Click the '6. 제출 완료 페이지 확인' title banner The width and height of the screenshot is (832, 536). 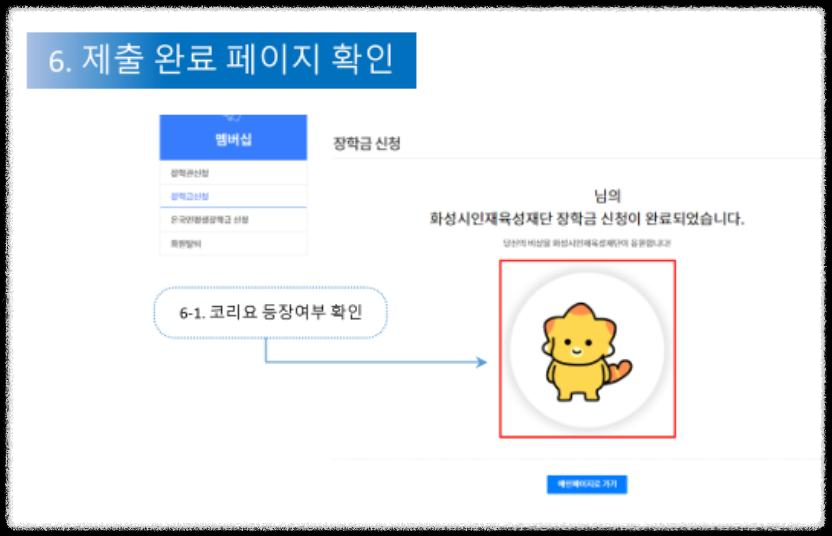tap(221, 60)
